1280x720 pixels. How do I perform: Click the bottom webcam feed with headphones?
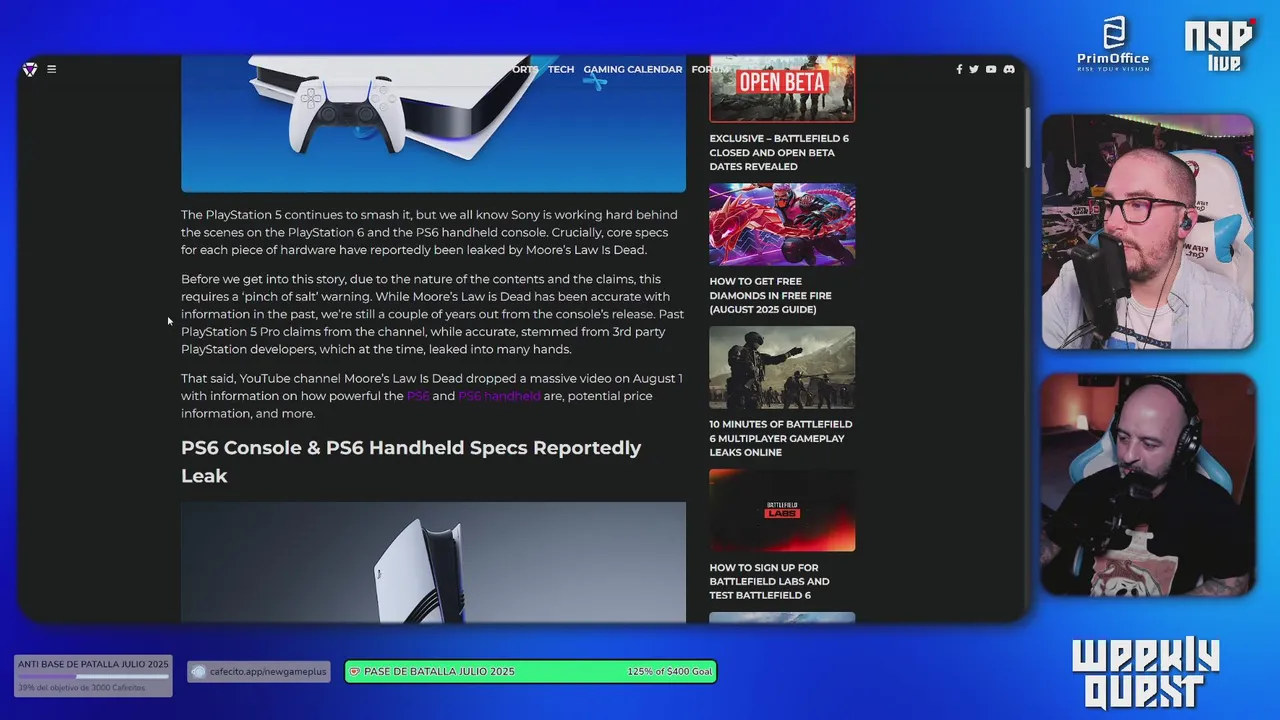[1147, 485]
